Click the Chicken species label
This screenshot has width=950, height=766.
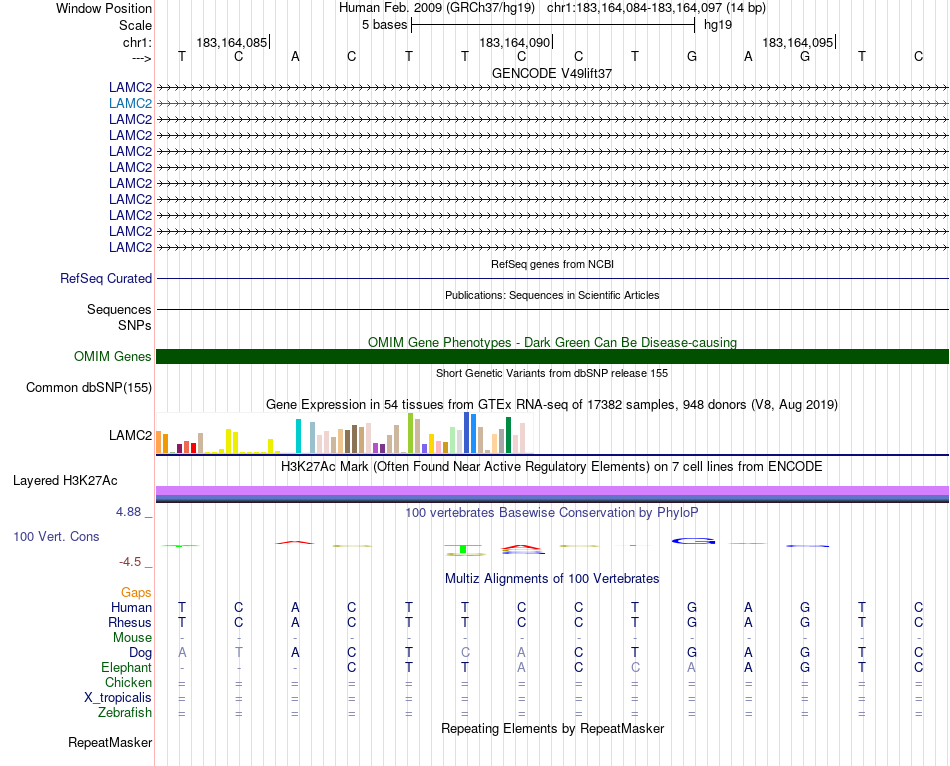128,683
